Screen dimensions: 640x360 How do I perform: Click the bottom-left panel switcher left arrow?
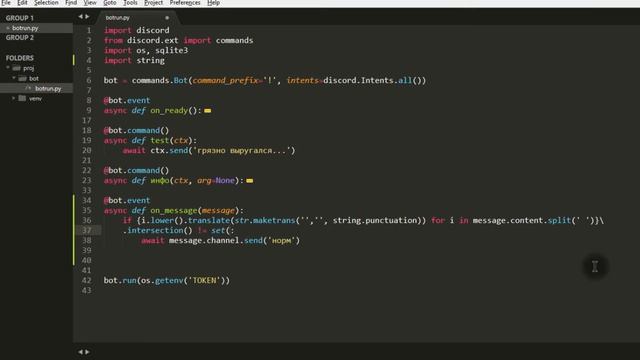point(80,352)
